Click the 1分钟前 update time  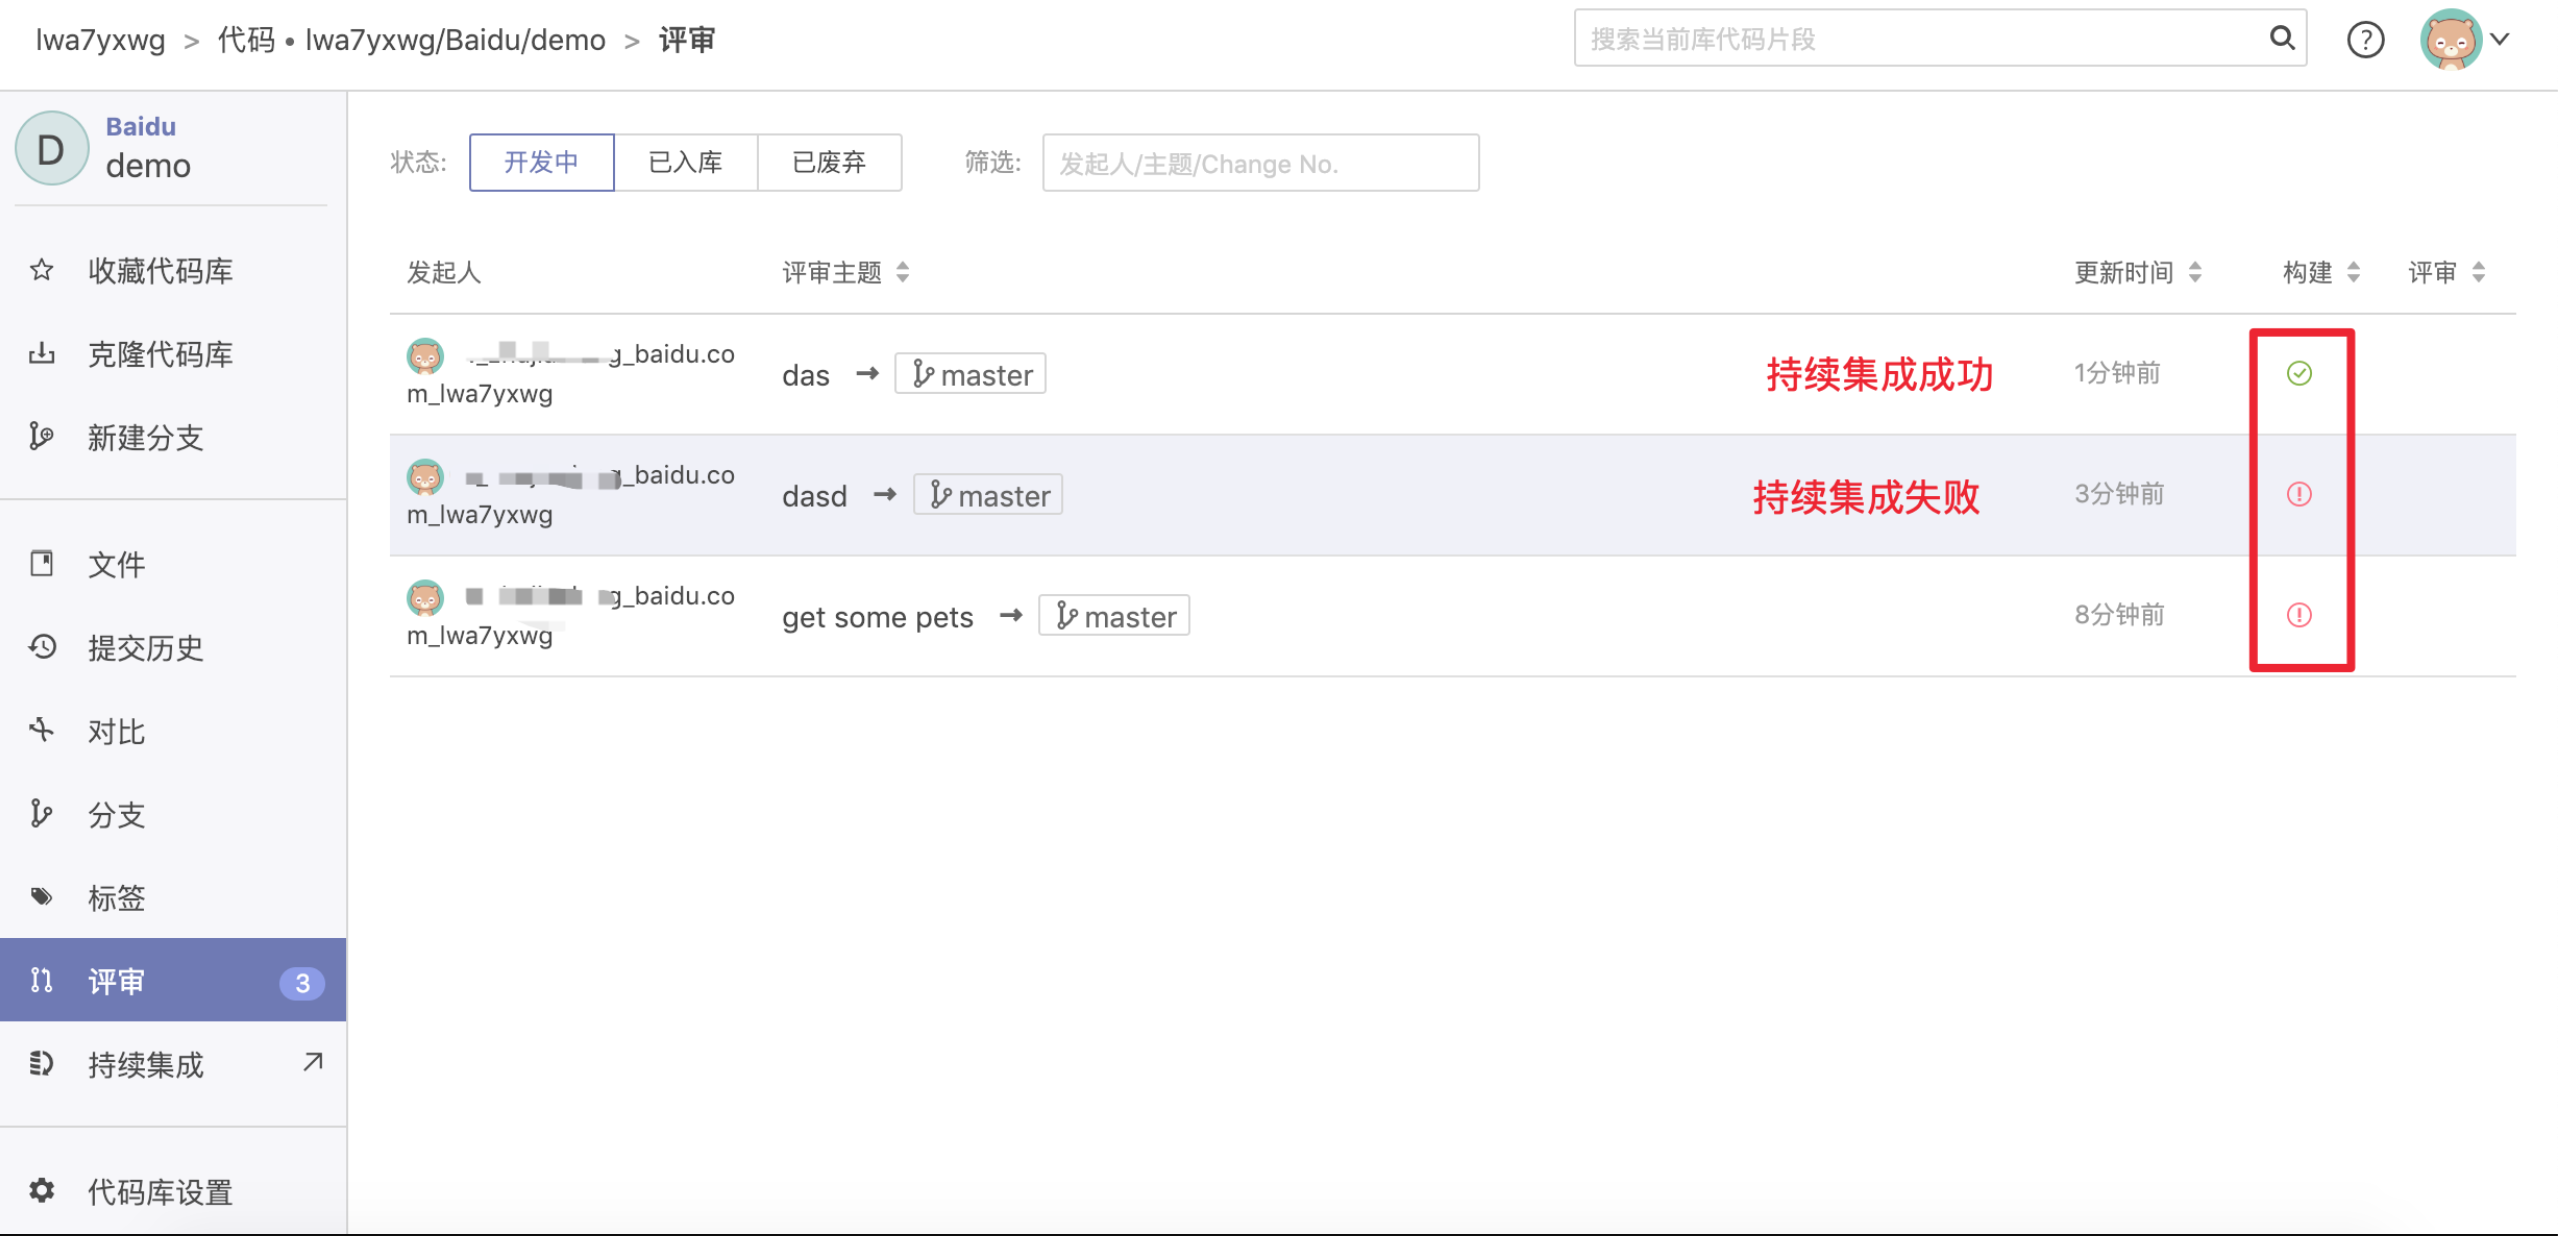2117,373
